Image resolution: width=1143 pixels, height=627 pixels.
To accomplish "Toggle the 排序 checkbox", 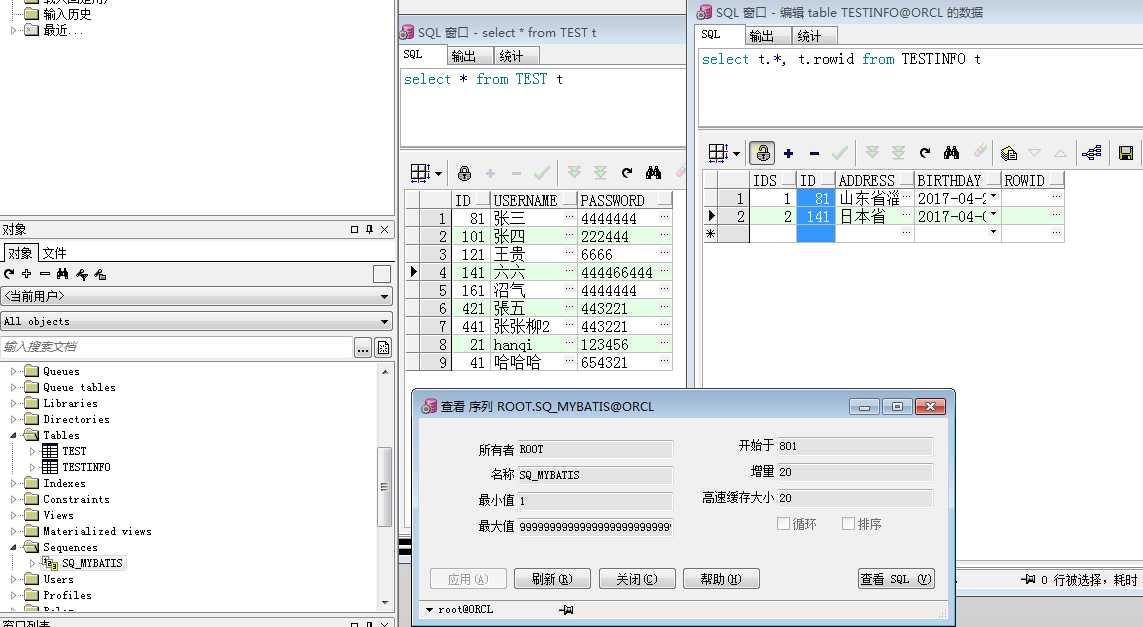I will coord(848,523).
